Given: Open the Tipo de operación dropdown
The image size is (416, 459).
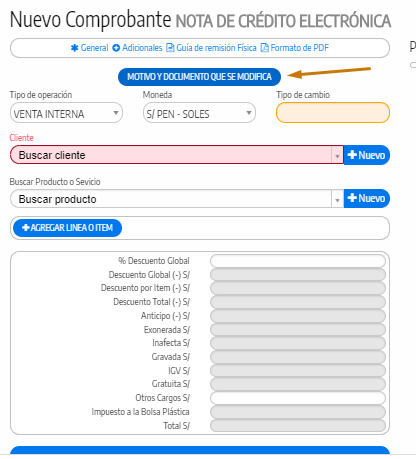Looking at the screenshot, I should point(66,113).
